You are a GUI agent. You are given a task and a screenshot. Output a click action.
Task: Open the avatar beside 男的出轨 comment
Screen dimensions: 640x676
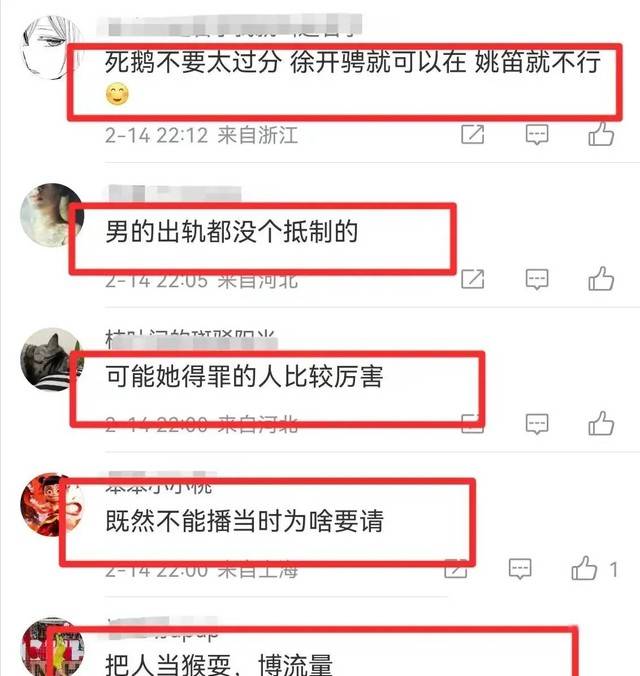tap(52, 215)
